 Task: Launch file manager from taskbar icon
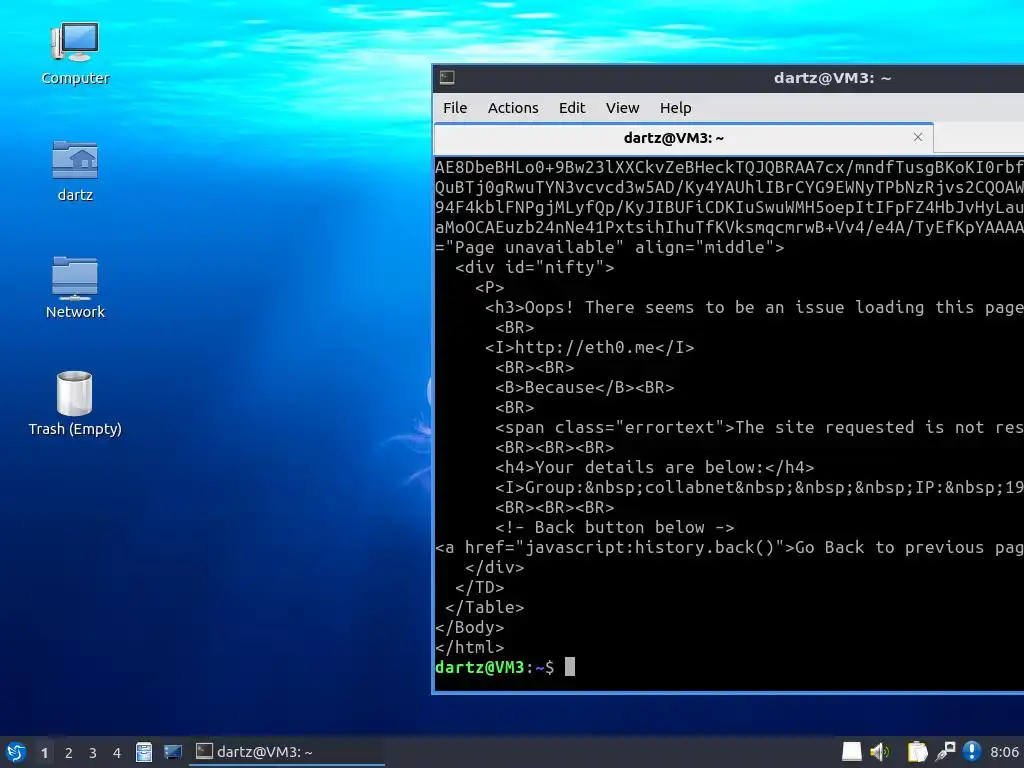point(144,752)
